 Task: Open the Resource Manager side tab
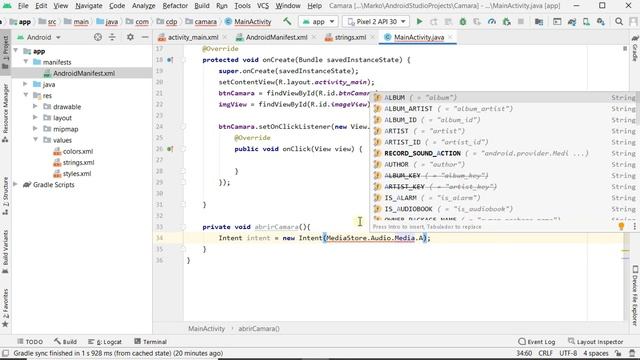[5, 113]
